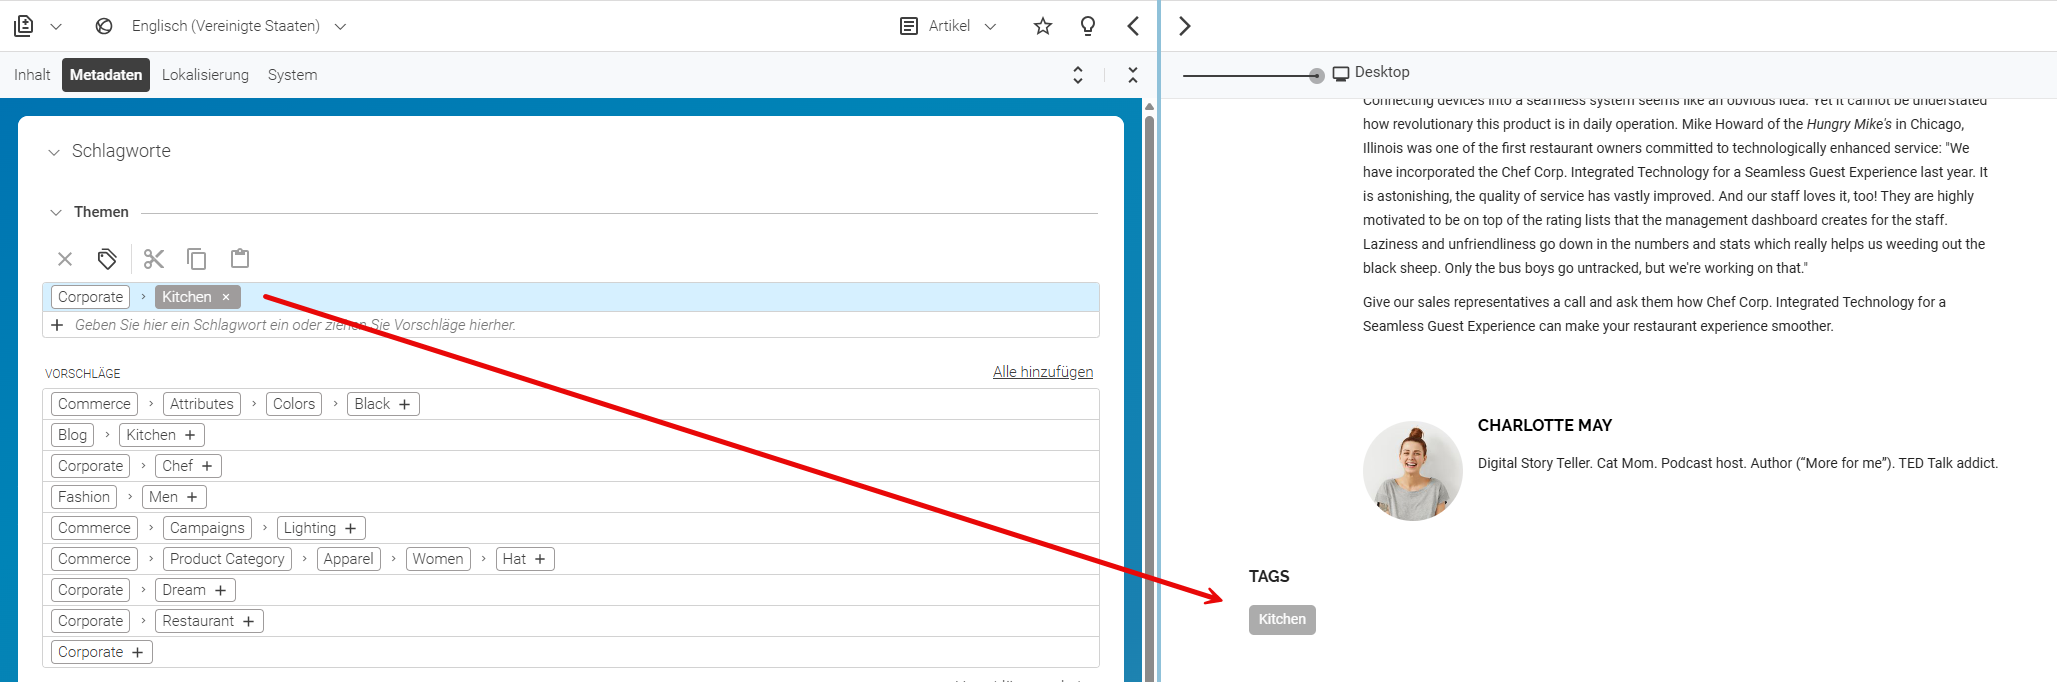
Task: Click the locale globe icon
Action: [104, 26]
